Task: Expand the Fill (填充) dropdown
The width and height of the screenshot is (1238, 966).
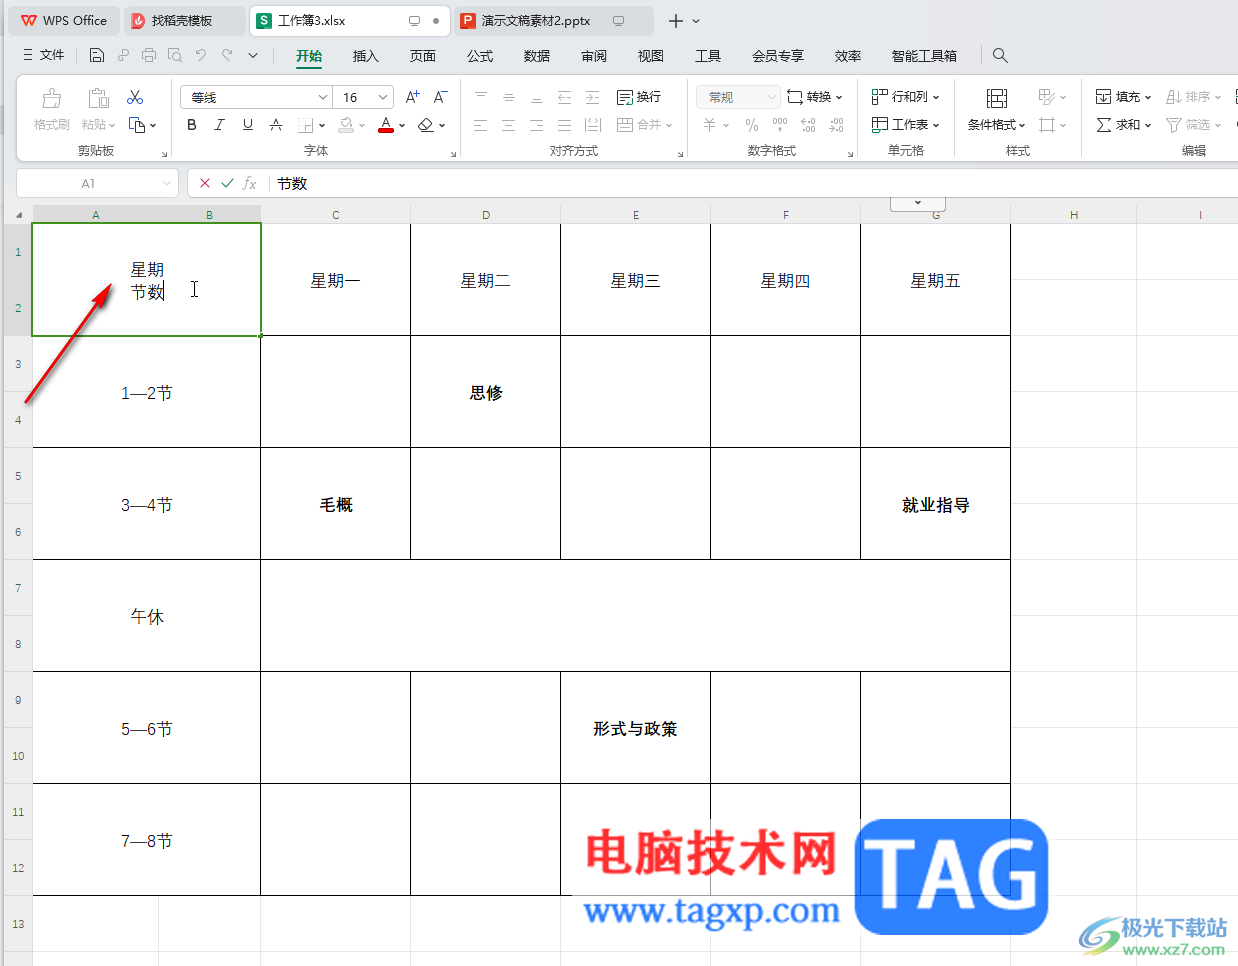Action: tap(1124, 97)
